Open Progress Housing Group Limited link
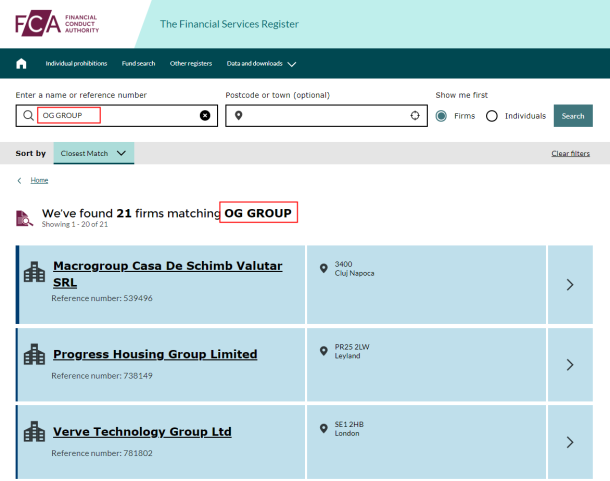The width and height of the screenshot is (610, 481). 155,354
